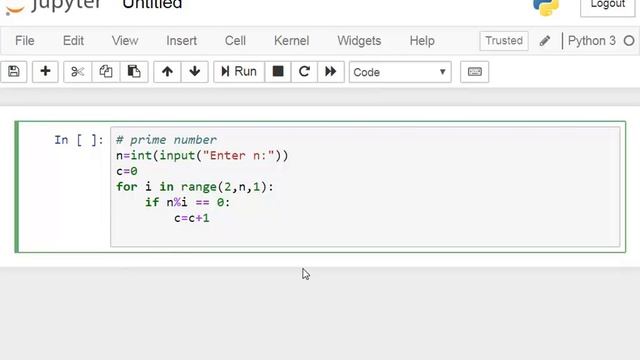640x360 pixels.
Task: Move the selected cell down
Action: coord(195,72)
